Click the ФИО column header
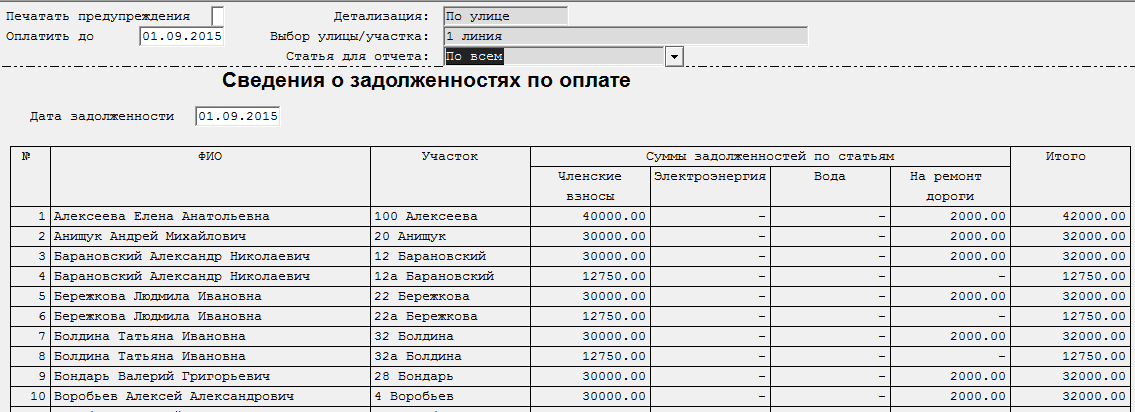 tap(210, 157)
